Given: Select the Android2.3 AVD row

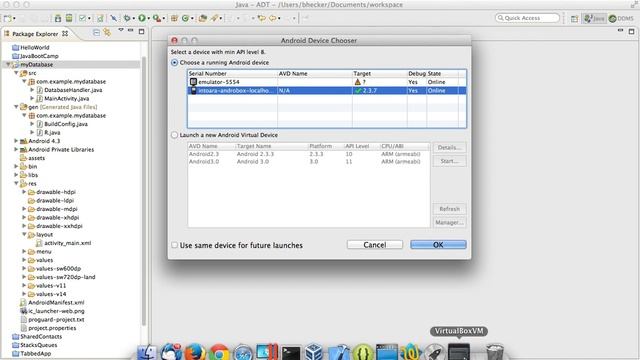Looking at the screenshot, I should click(309, 154).
